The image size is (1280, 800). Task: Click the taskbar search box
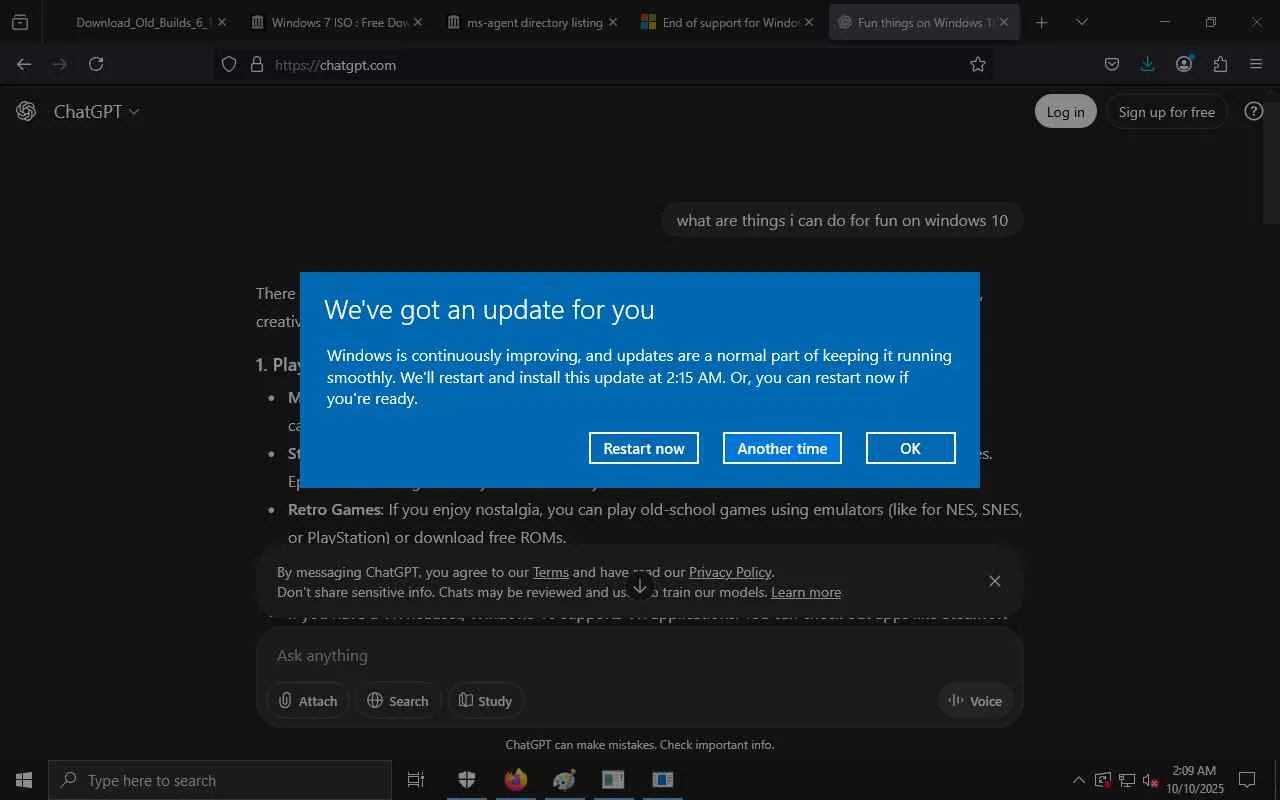pos(220,780)
